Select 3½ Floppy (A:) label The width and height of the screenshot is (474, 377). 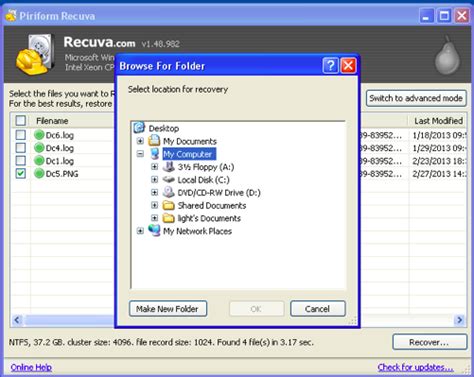206,167
